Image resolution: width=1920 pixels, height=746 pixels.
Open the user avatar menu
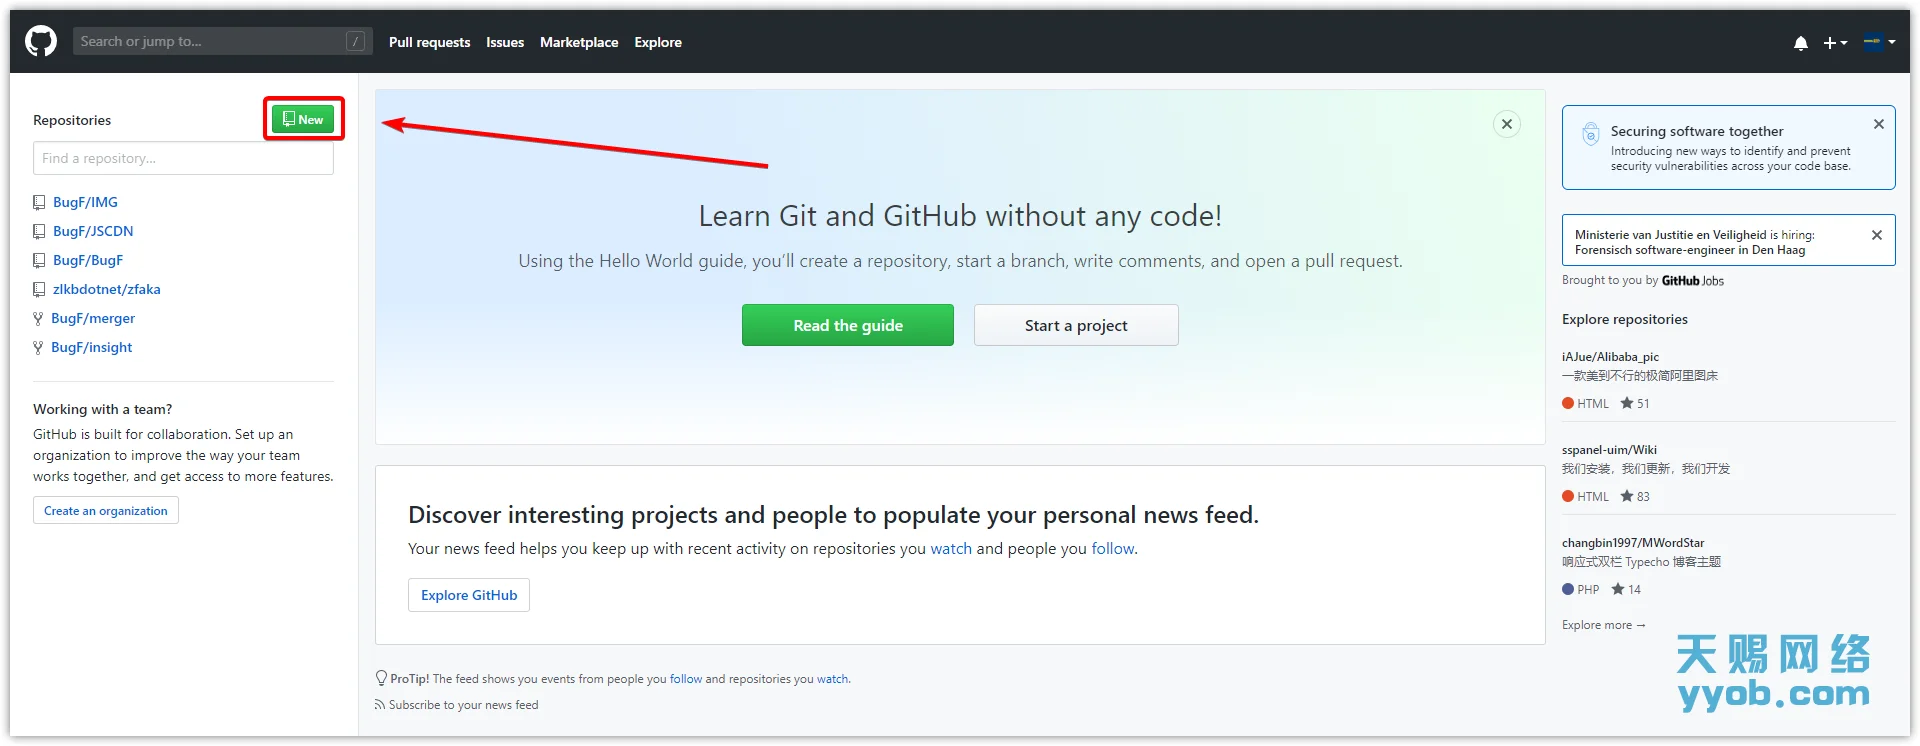[x=1879, y=42]
